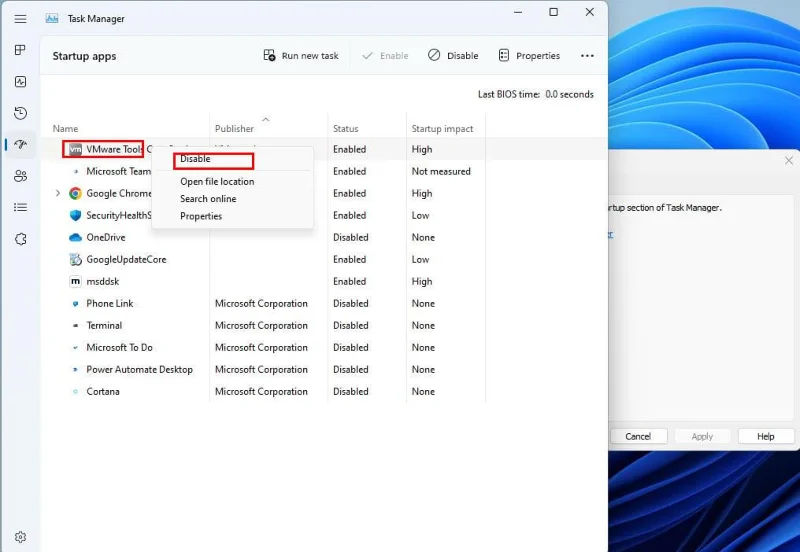Click Run new task

(x=301, y=56)
